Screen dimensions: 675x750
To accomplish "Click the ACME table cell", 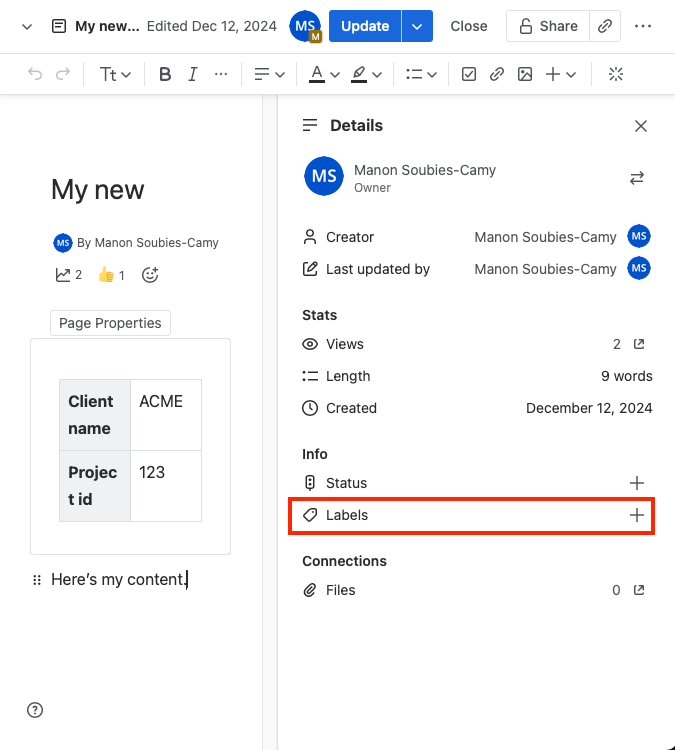I will click(166, 415).
